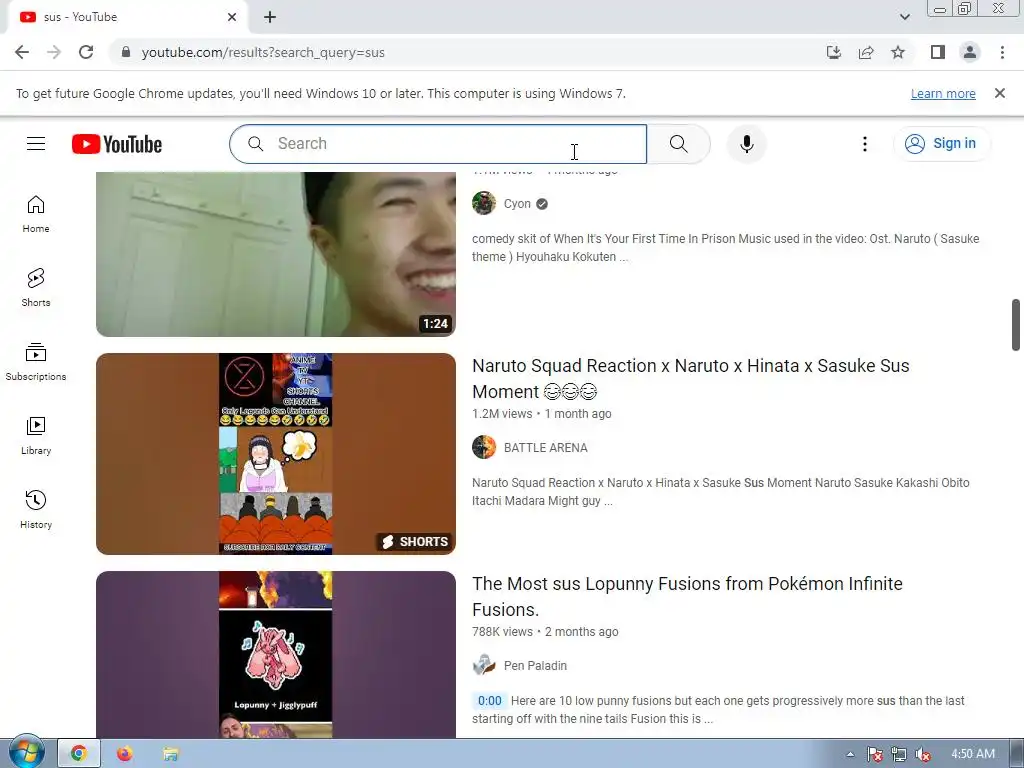Open the Lopunny Fusions video thumbnail
Image resolution: width=1024 pixels, height=768 pixels.
276,654
